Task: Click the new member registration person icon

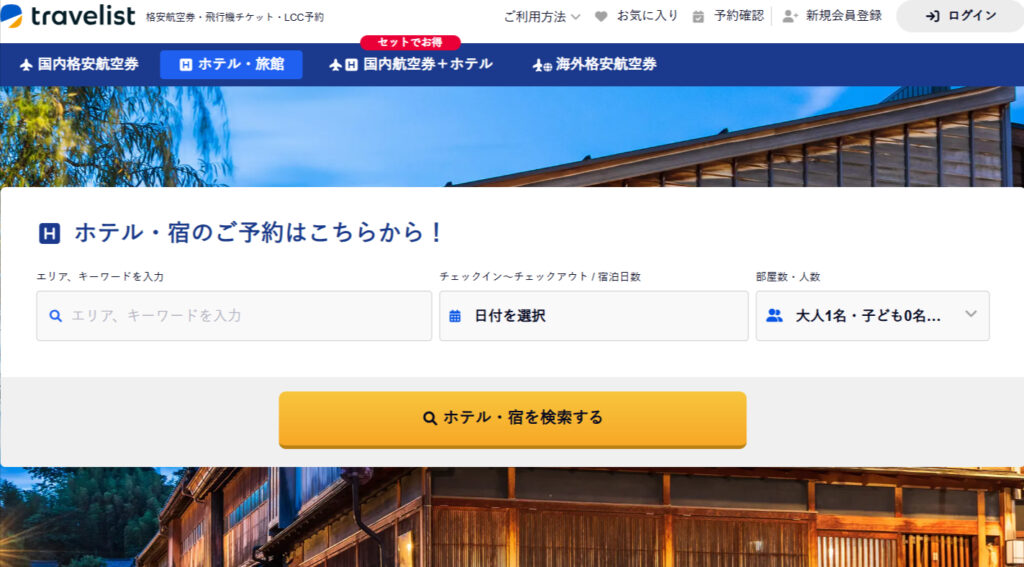Action: coord(790,16)
